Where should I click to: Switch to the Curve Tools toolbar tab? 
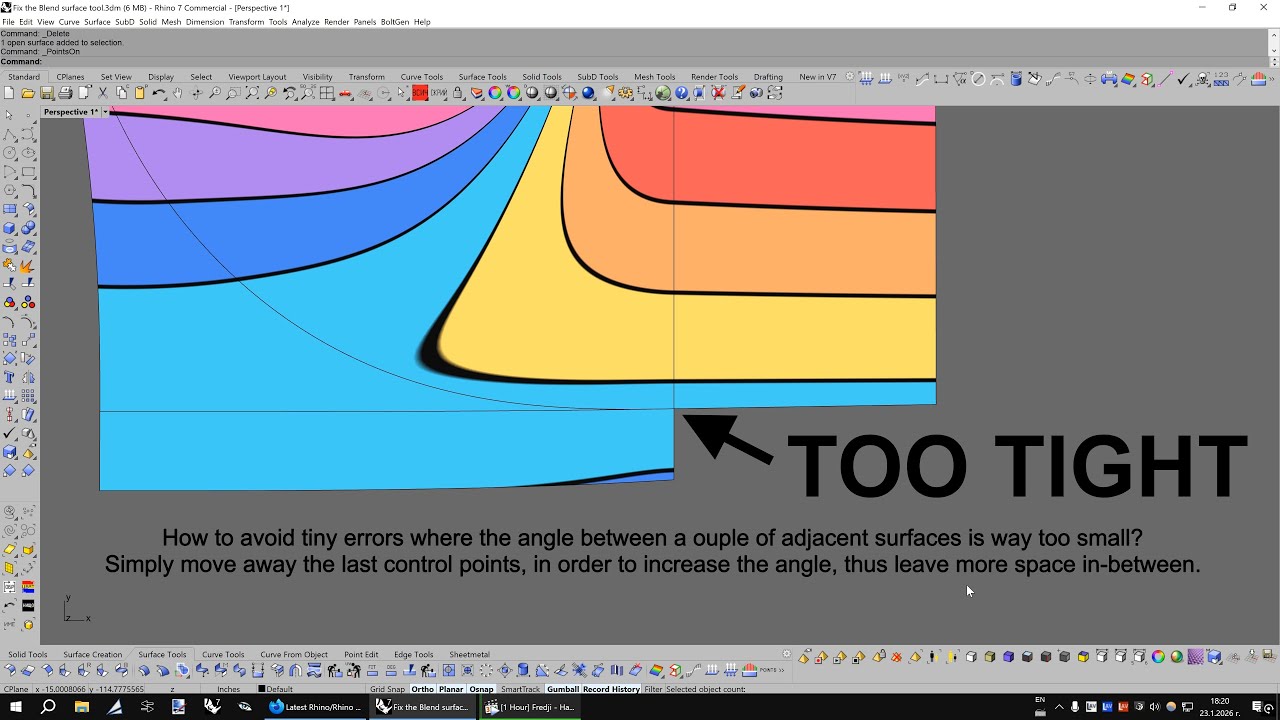click(x=421, y=77)
